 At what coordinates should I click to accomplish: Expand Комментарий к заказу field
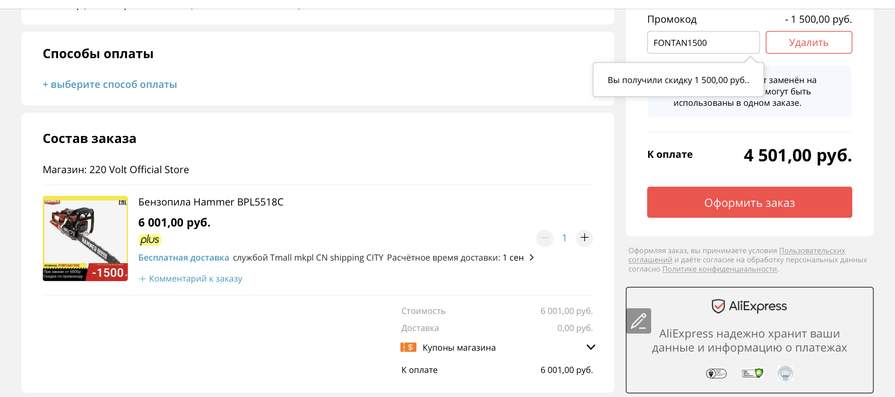[191, 279]
